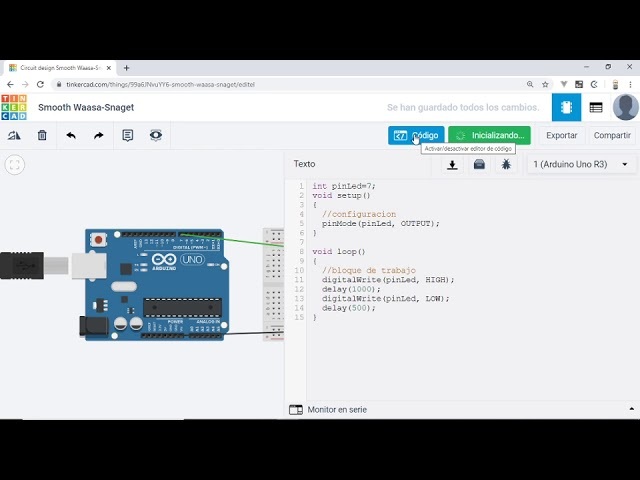Switch to circuit view in header
The height and width of the screenshot is (480, 640).
566,107
